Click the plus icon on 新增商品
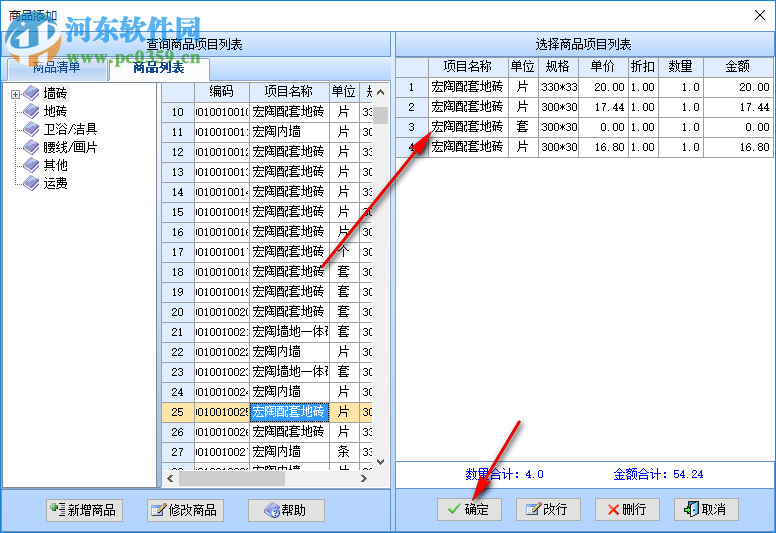 click(57, 509)
